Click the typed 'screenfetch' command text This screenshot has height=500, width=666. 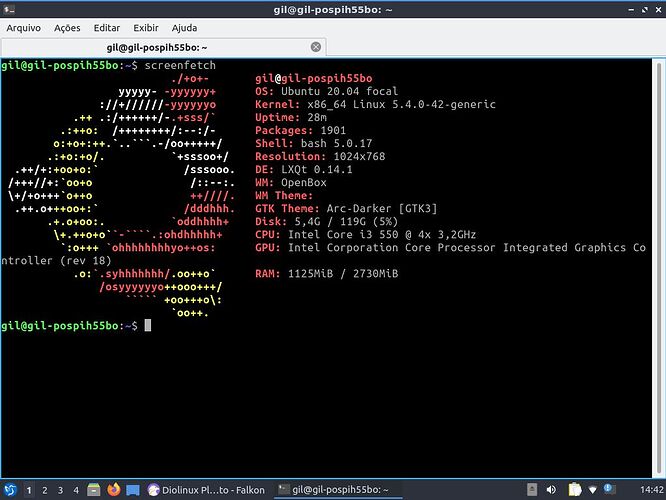click(180, 65)
